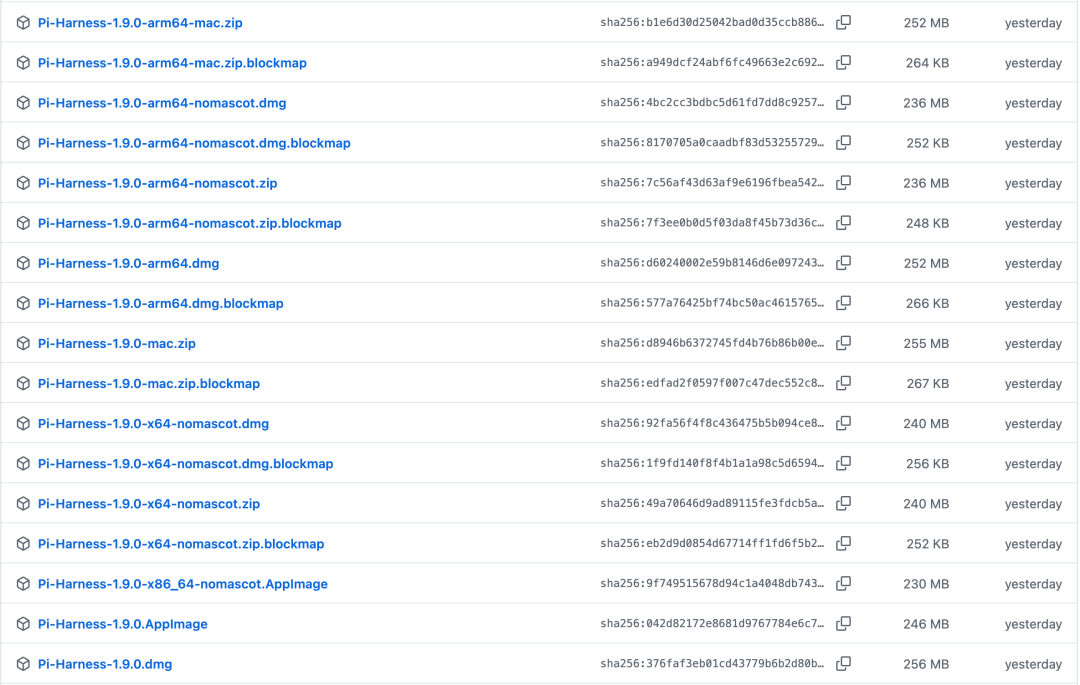Download Pi-Harness-1.9.0-arm64-nomascot.zip
Viewport: 1080px width, 685px height.
click(157, 183)
